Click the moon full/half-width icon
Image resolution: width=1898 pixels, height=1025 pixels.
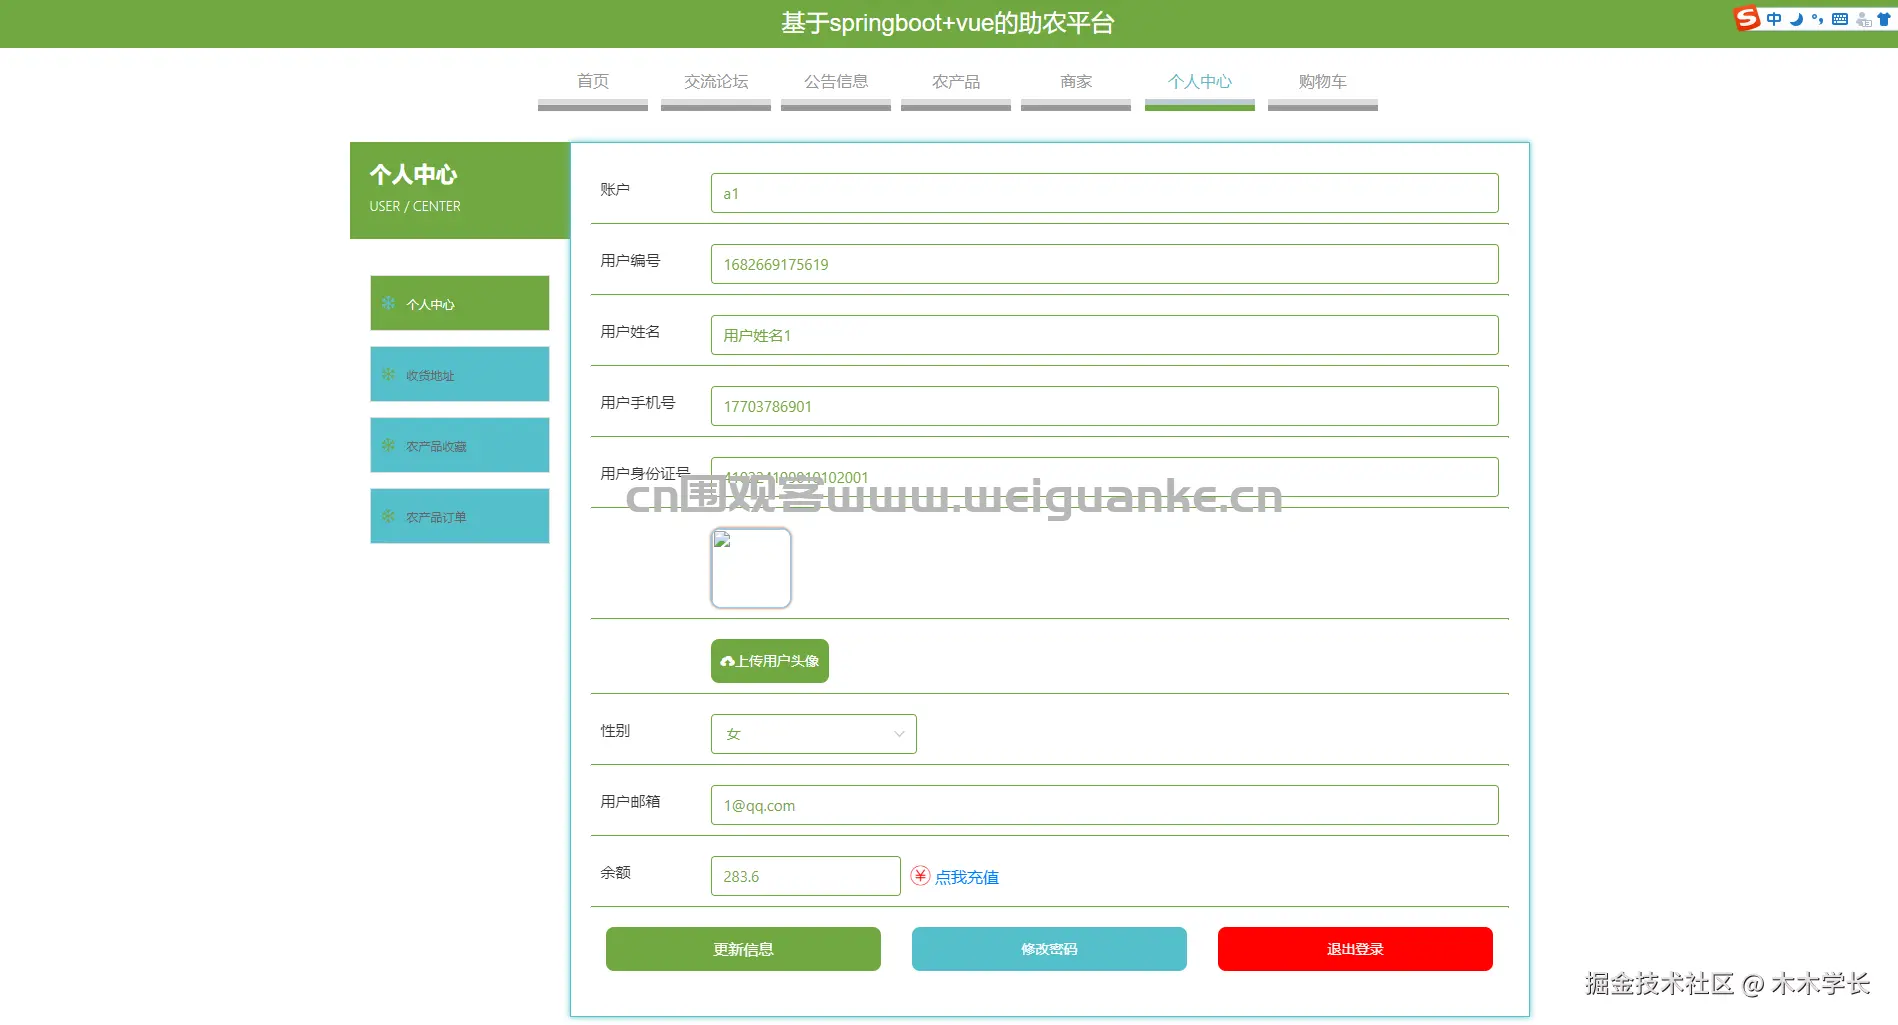[1796, 19]
